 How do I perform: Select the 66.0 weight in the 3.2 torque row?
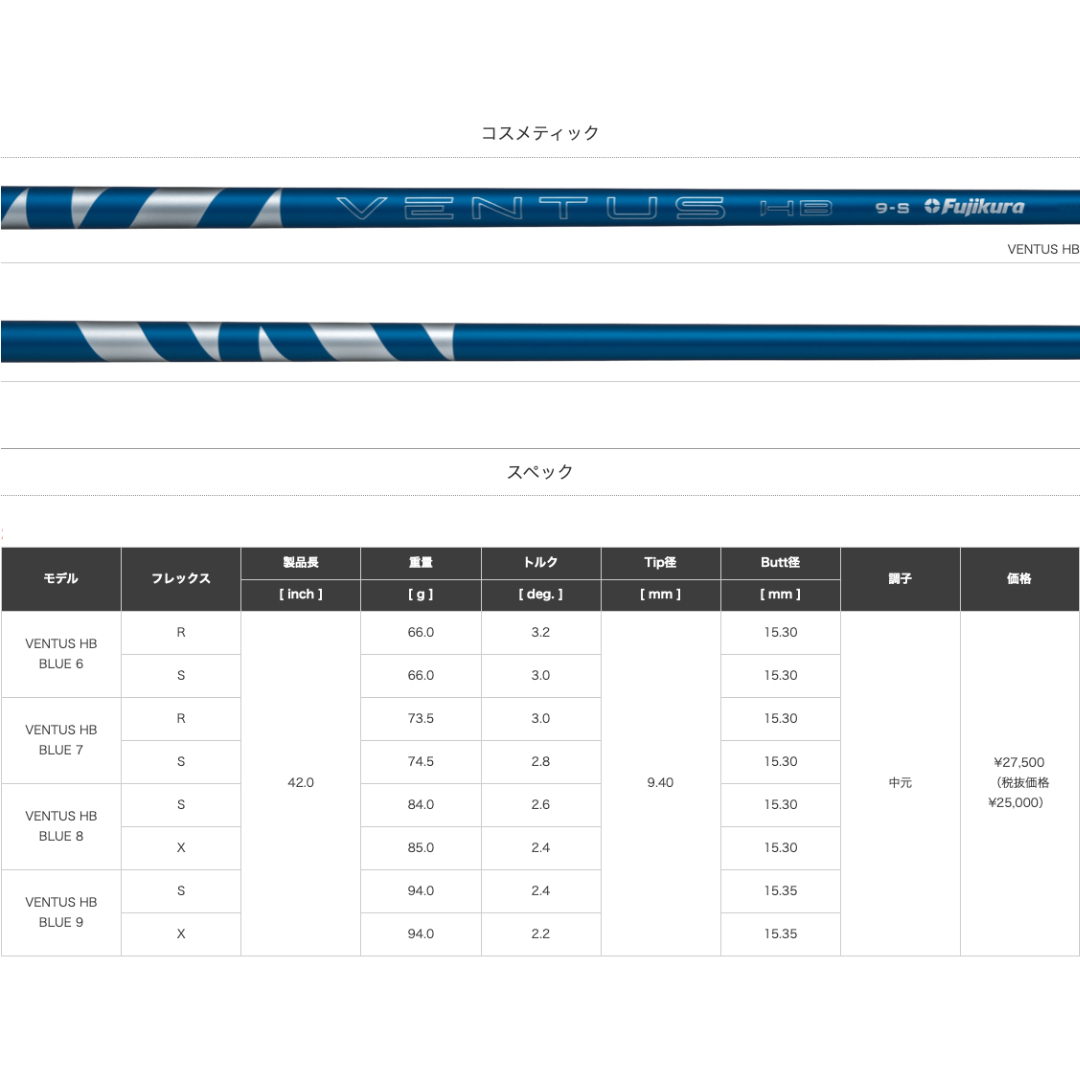click(420, 632)
